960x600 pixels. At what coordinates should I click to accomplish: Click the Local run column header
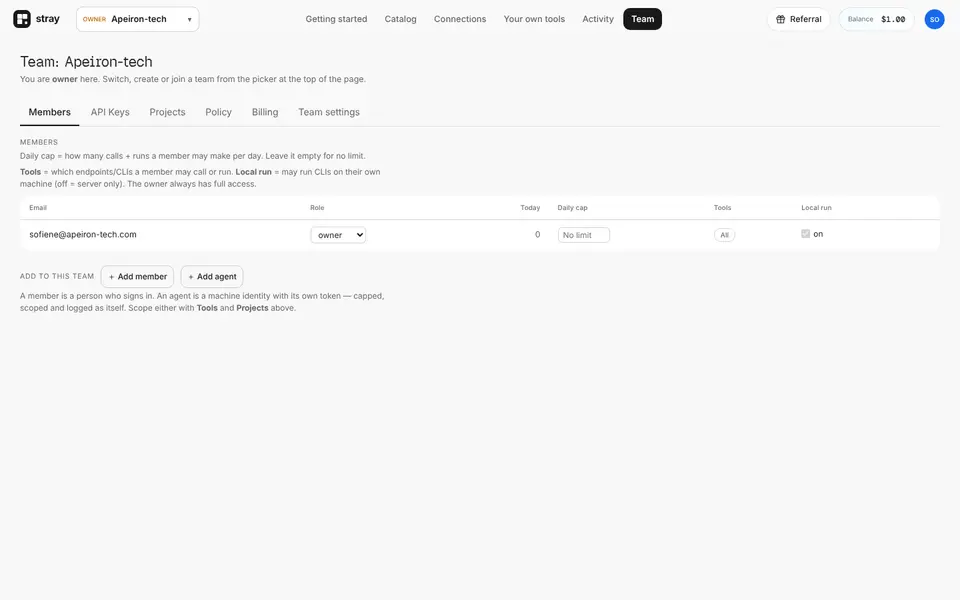pos(816,208)
